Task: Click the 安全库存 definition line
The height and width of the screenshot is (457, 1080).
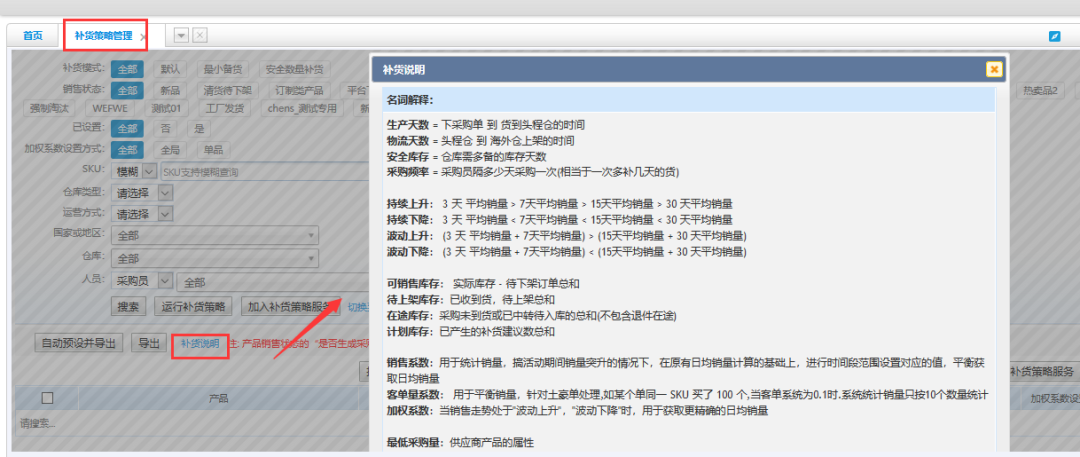Action: pos(467,156)
